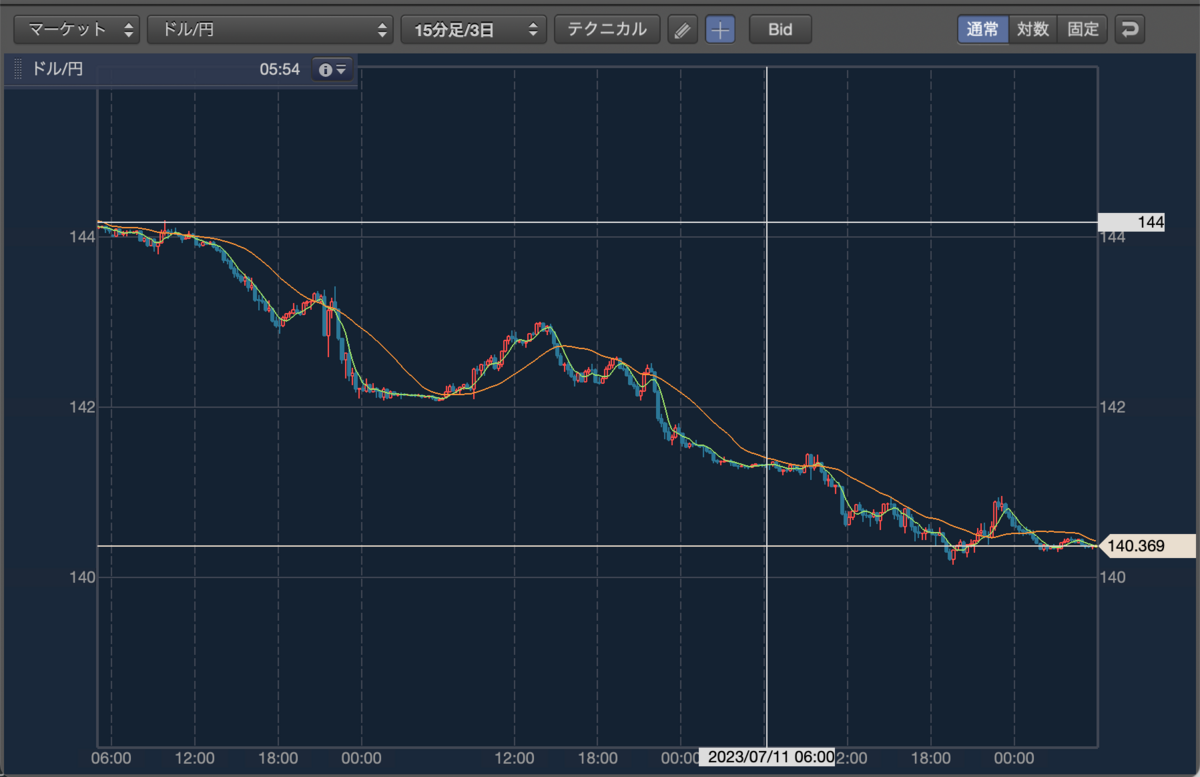The image size is (1200, 777).
Task: Click the 140.369 current price label
Action: [1146, 546]
